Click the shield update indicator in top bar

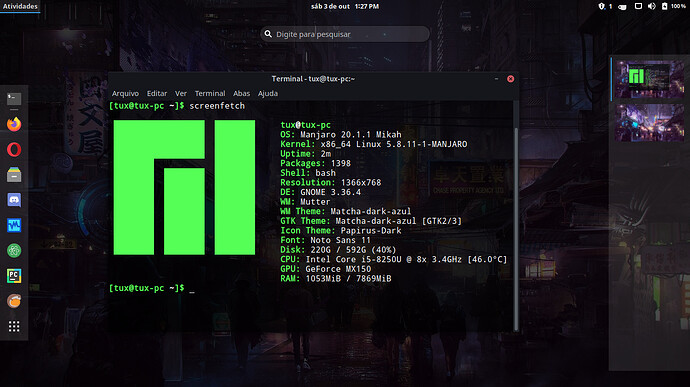pyautogui.click(x=602, y=6)
